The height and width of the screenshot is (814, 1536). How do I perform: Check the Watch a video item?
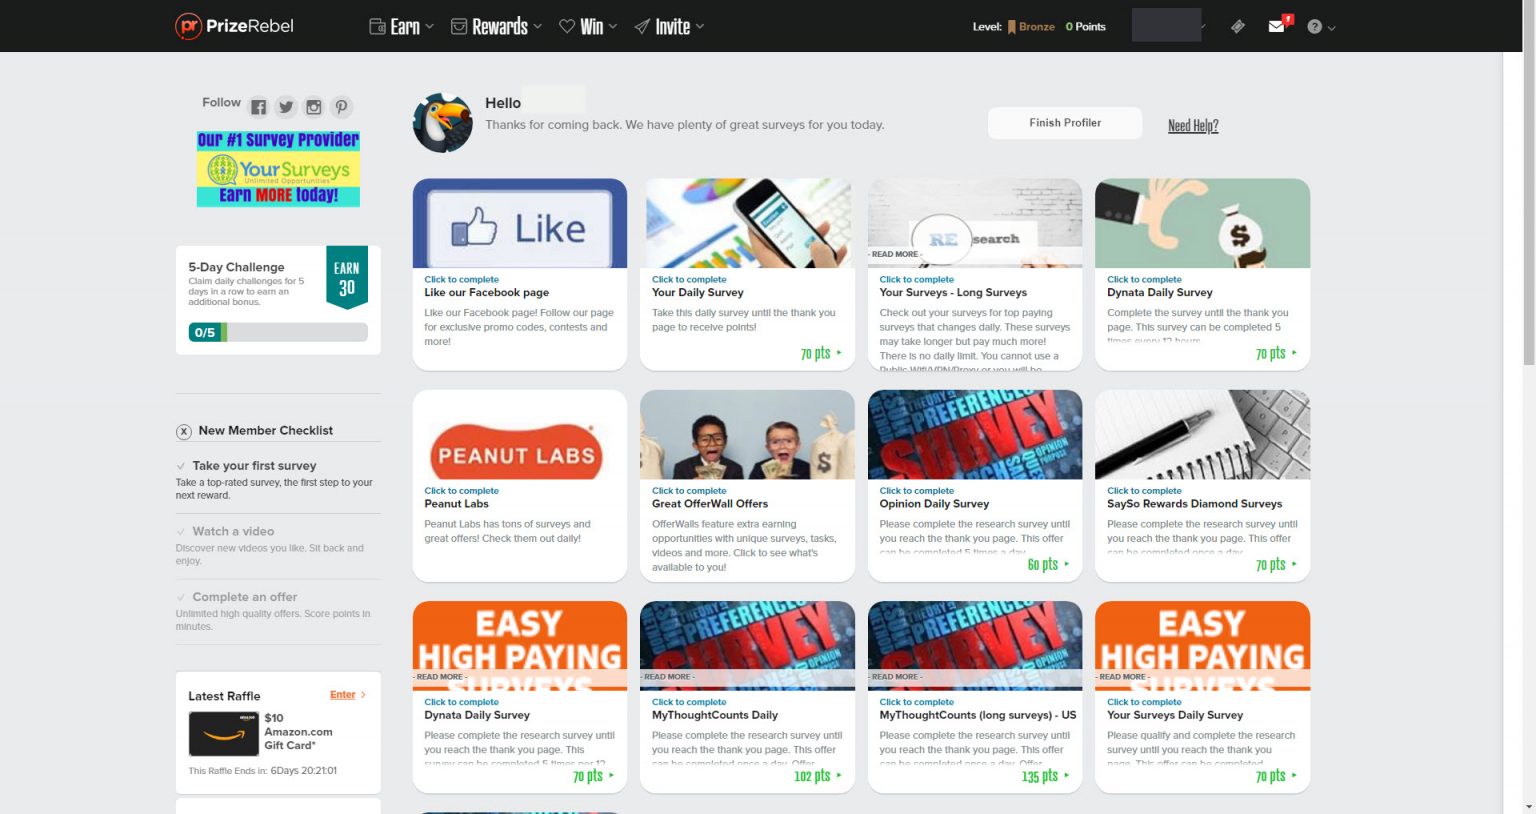[x=181, y=532]
